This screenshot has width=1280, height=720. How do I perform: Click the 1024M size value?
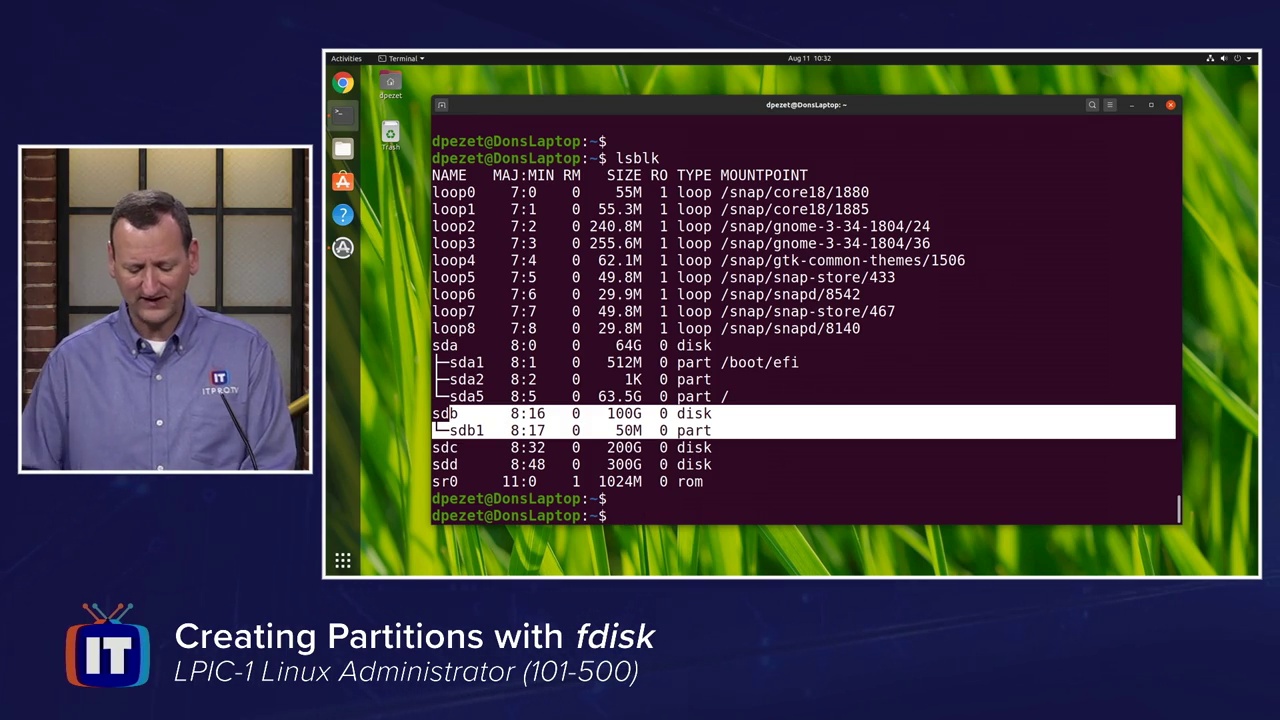[620, 481]
